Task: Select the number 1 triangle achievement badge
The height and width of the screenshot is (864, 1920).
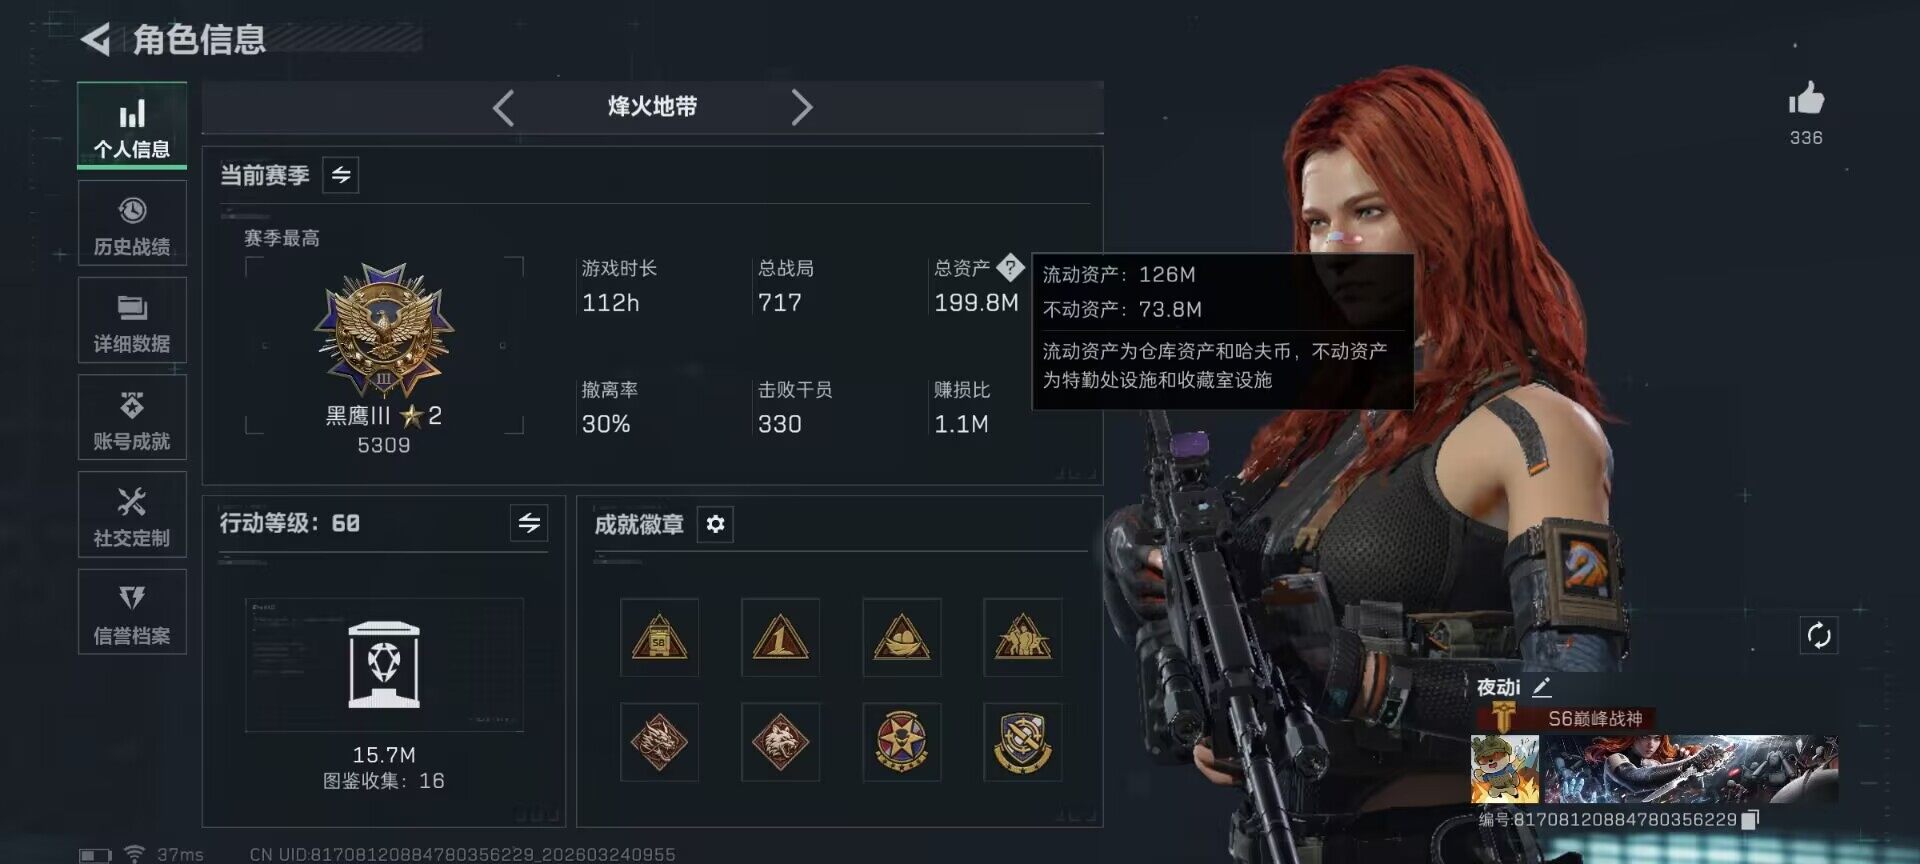Action: click(x=780, y=638)
